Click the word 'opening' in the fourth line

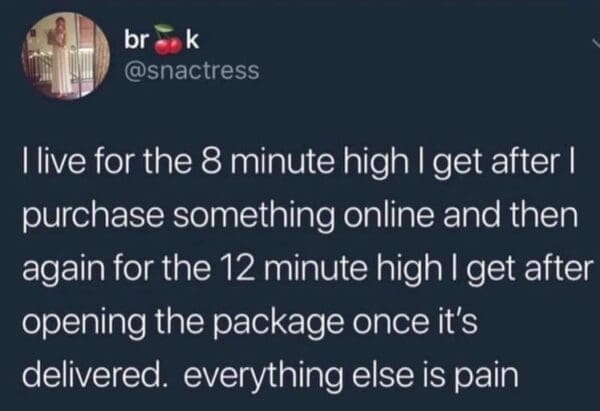tap(84, 323)
